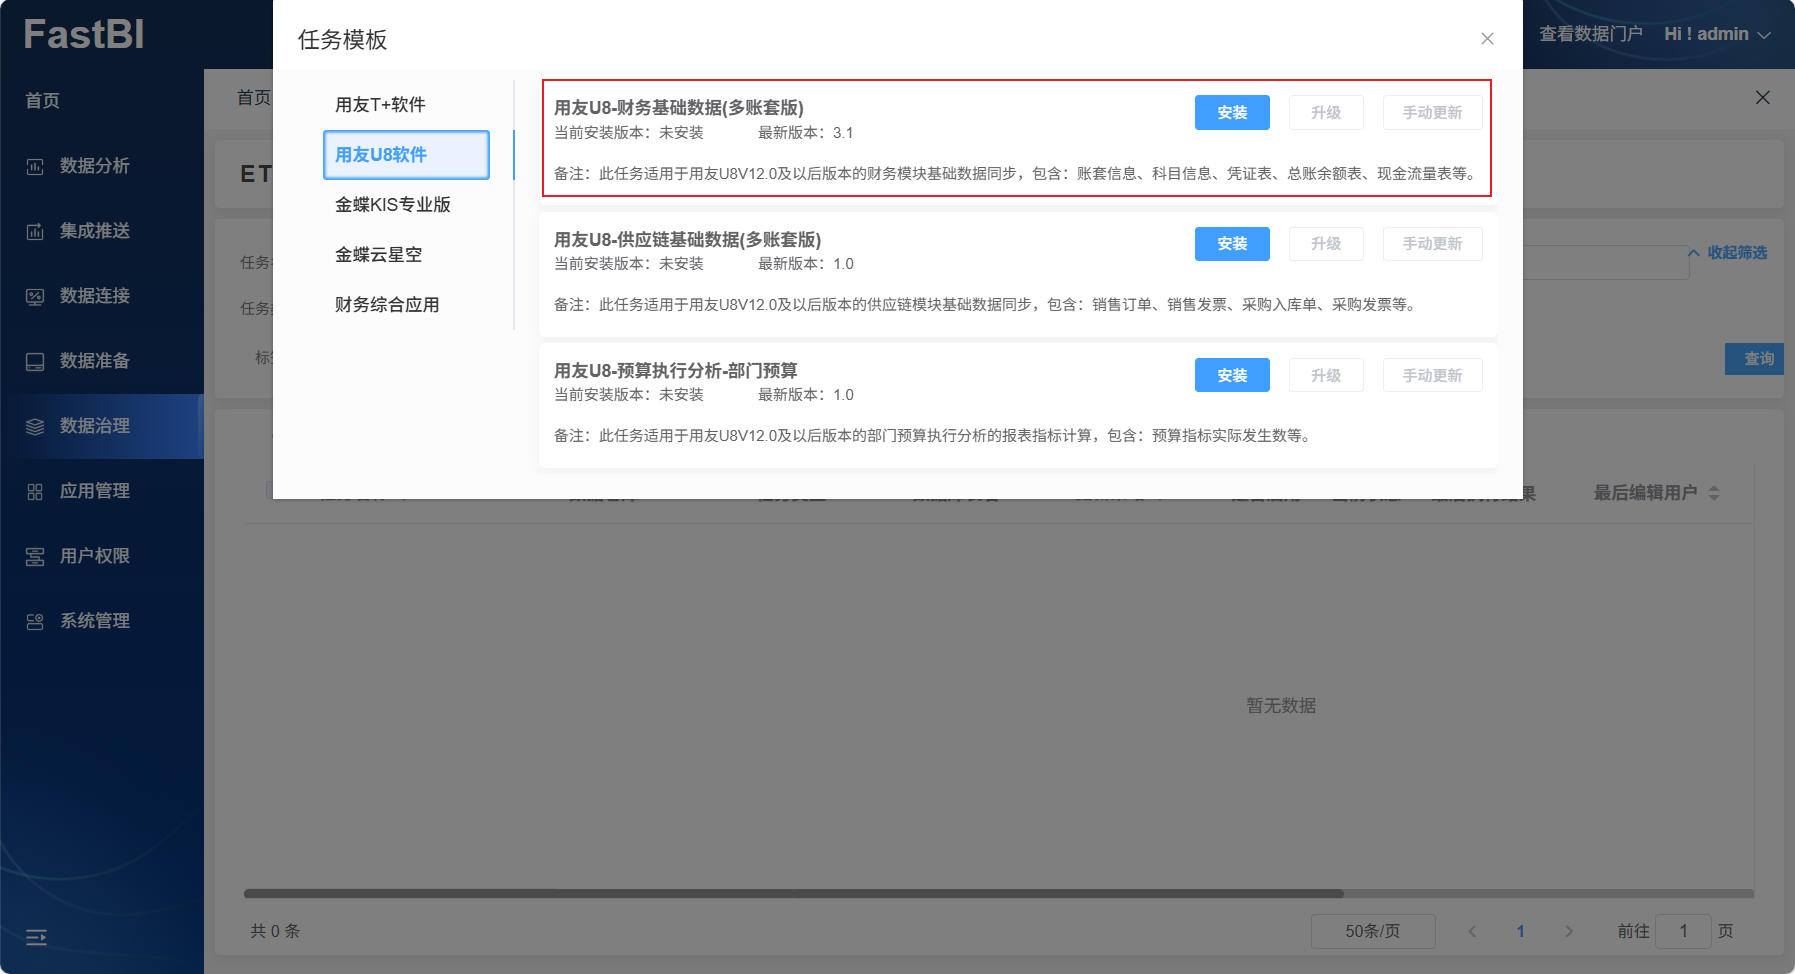Screen dimensions: 1795x974
Task: Open the 50条/页 page size dropdown
Action: (x=1372, y=931)
